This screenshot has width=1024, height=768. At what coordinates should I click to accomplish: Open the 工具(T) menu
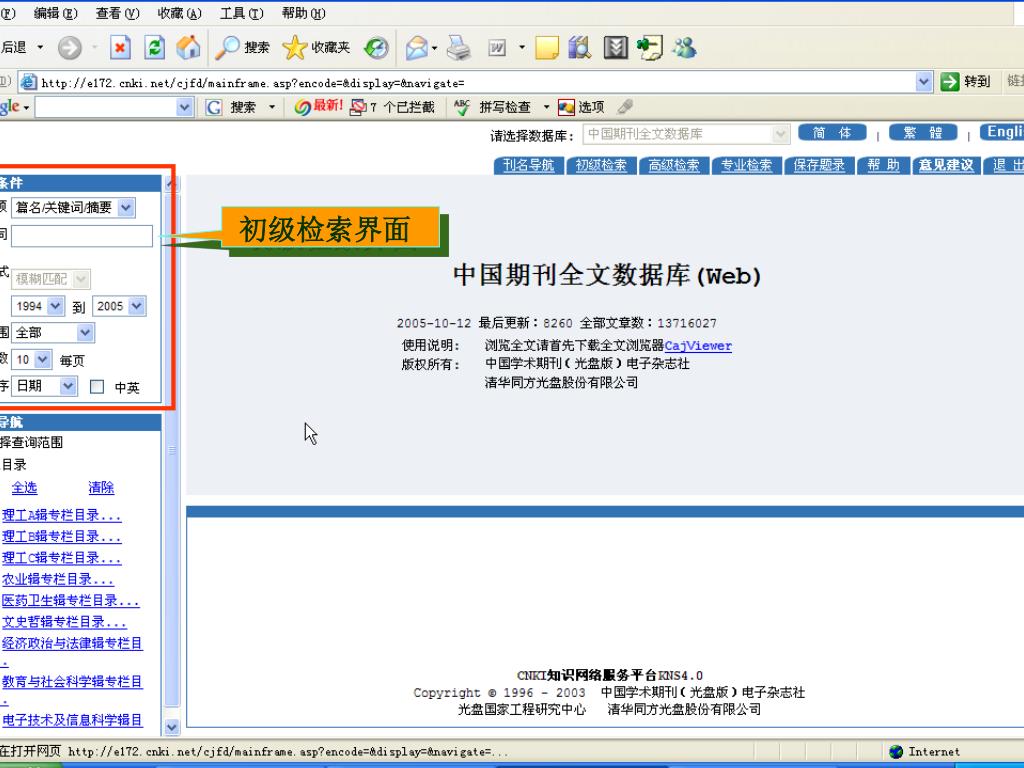[242, 13]
